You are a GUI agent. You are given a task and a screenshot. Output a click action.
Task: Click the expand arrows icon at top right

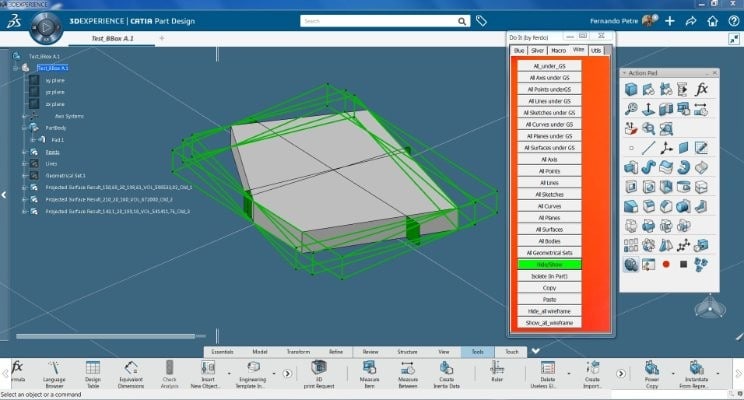click(x=734, y=39)
